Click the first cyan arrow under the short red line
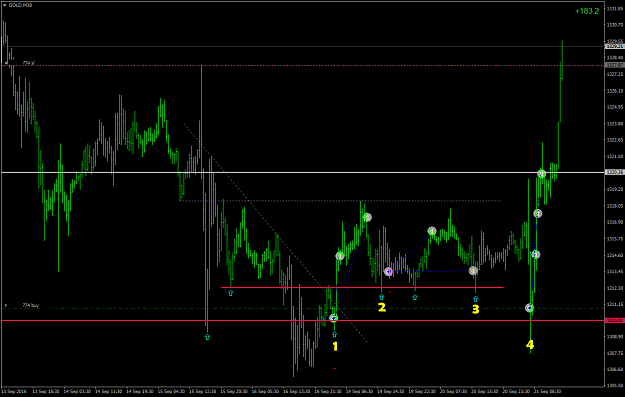625x397 pixels. [x=230, y=293]
